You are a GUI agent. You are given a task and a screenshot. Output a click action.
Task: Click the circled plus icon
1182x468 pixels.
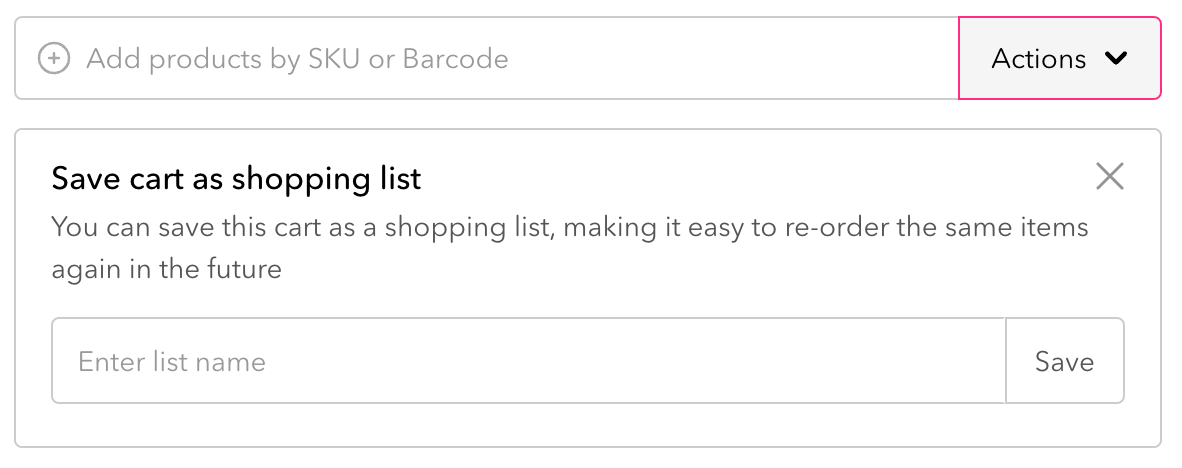(53, 59)
